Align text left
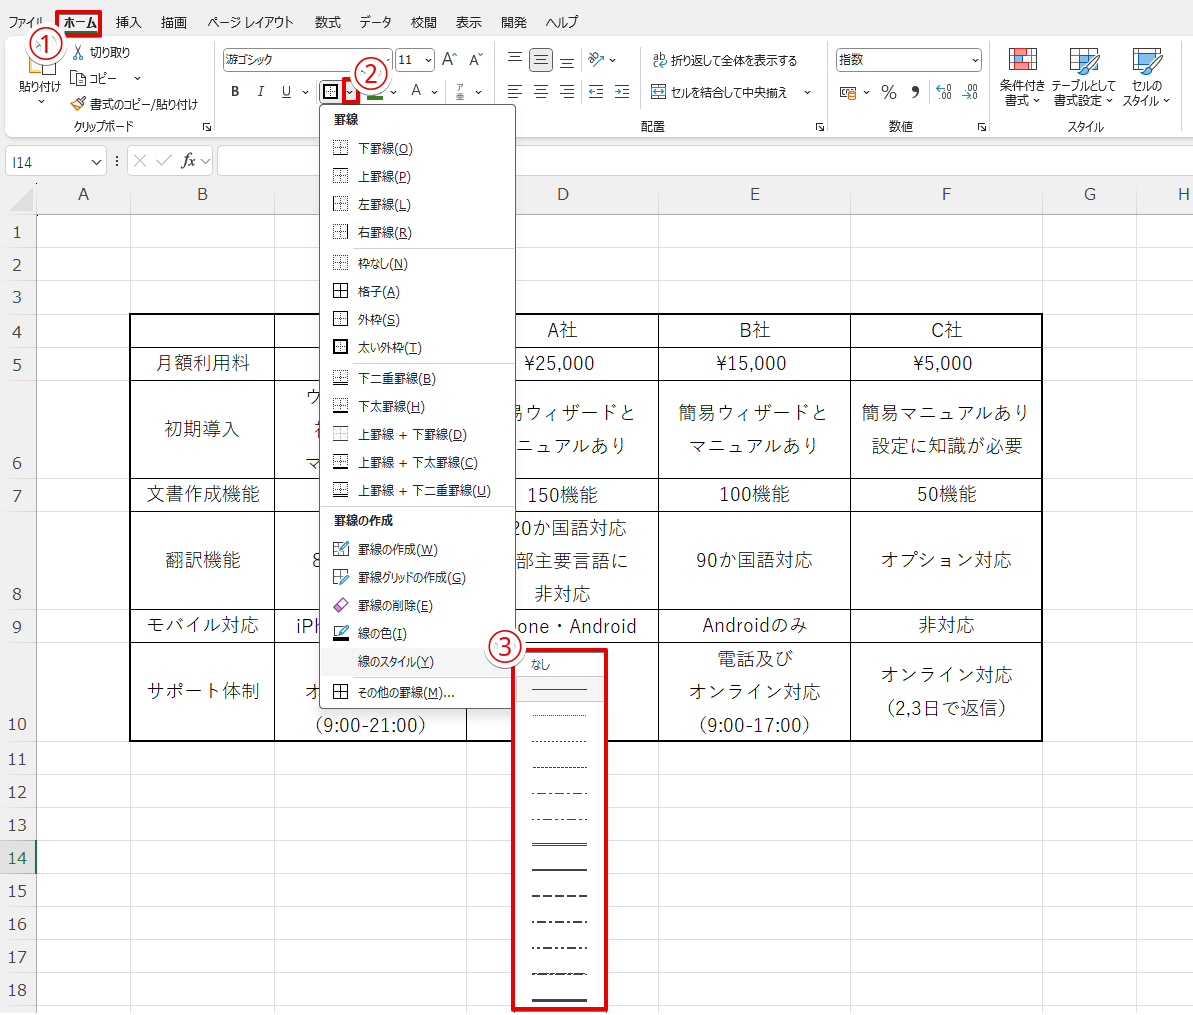Image resolution: width=1193 pixels, height=1015 pixels. (515, 92)
